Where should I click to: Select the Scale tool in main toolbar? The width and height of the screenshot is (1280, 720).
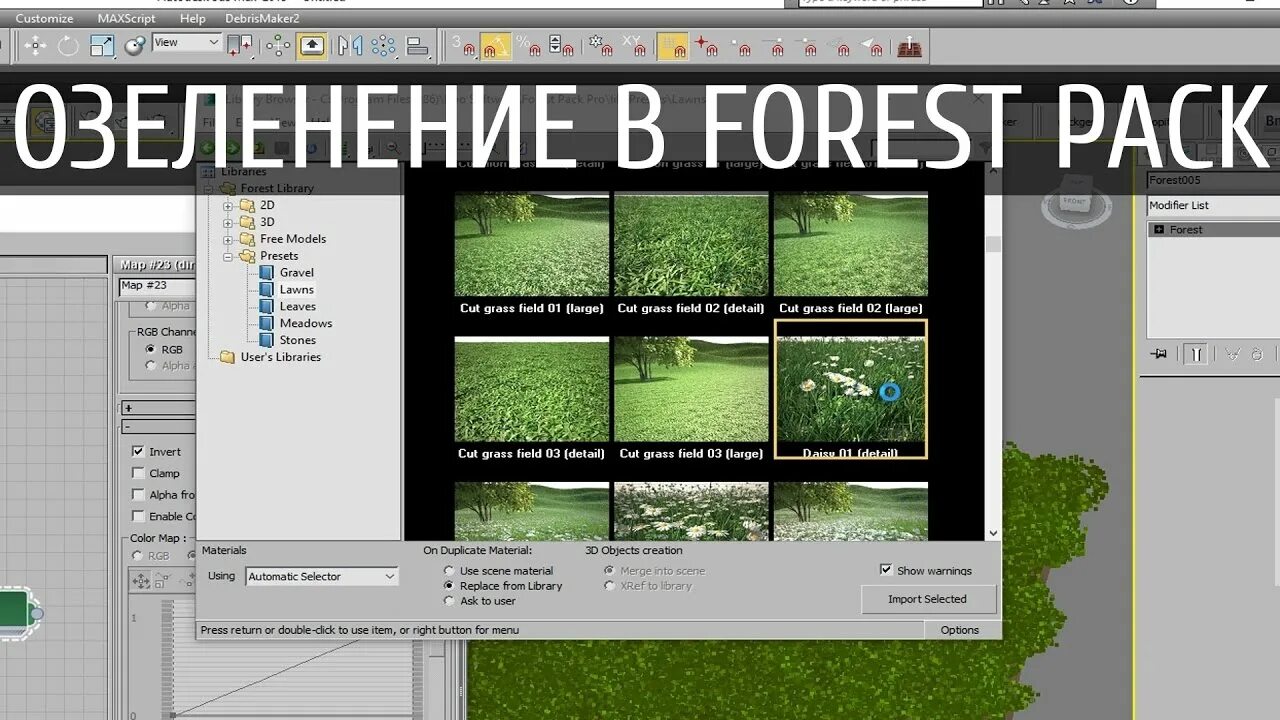click(x=101, y=45)
